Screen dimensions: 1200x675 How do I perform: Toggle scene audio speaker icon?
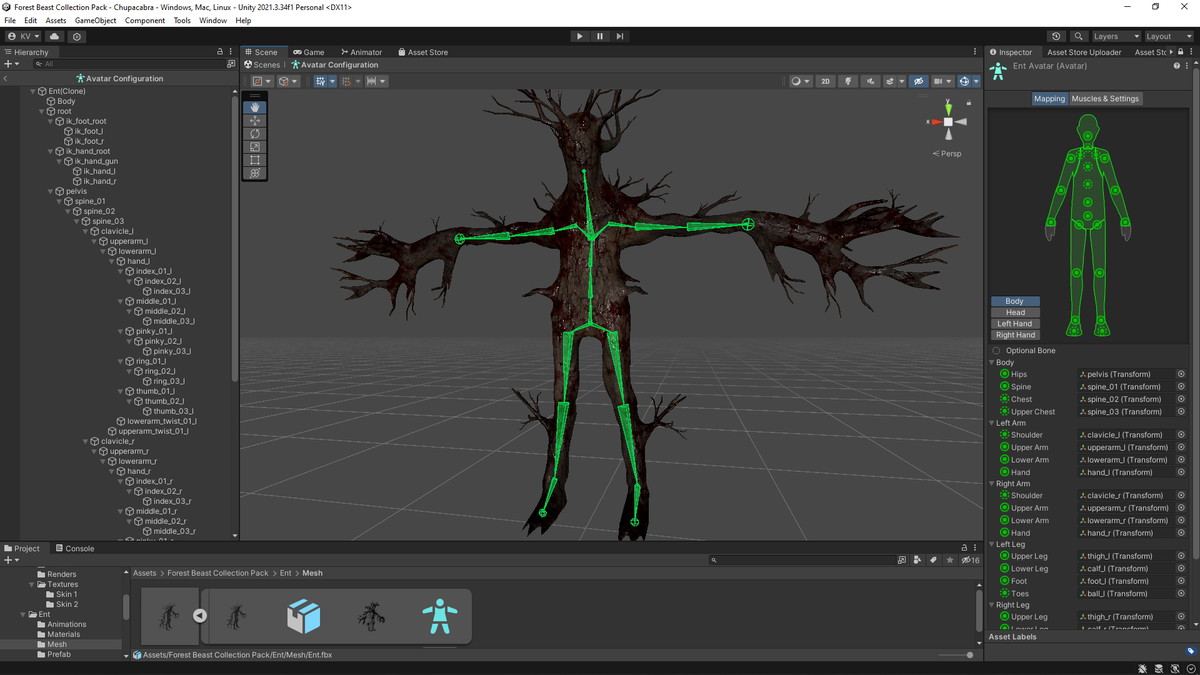(x=870, y=81)
